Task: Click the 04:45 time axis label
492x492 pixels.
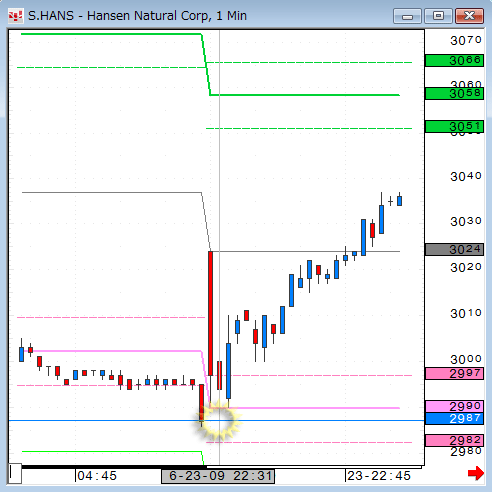Action: click(97, 476)
